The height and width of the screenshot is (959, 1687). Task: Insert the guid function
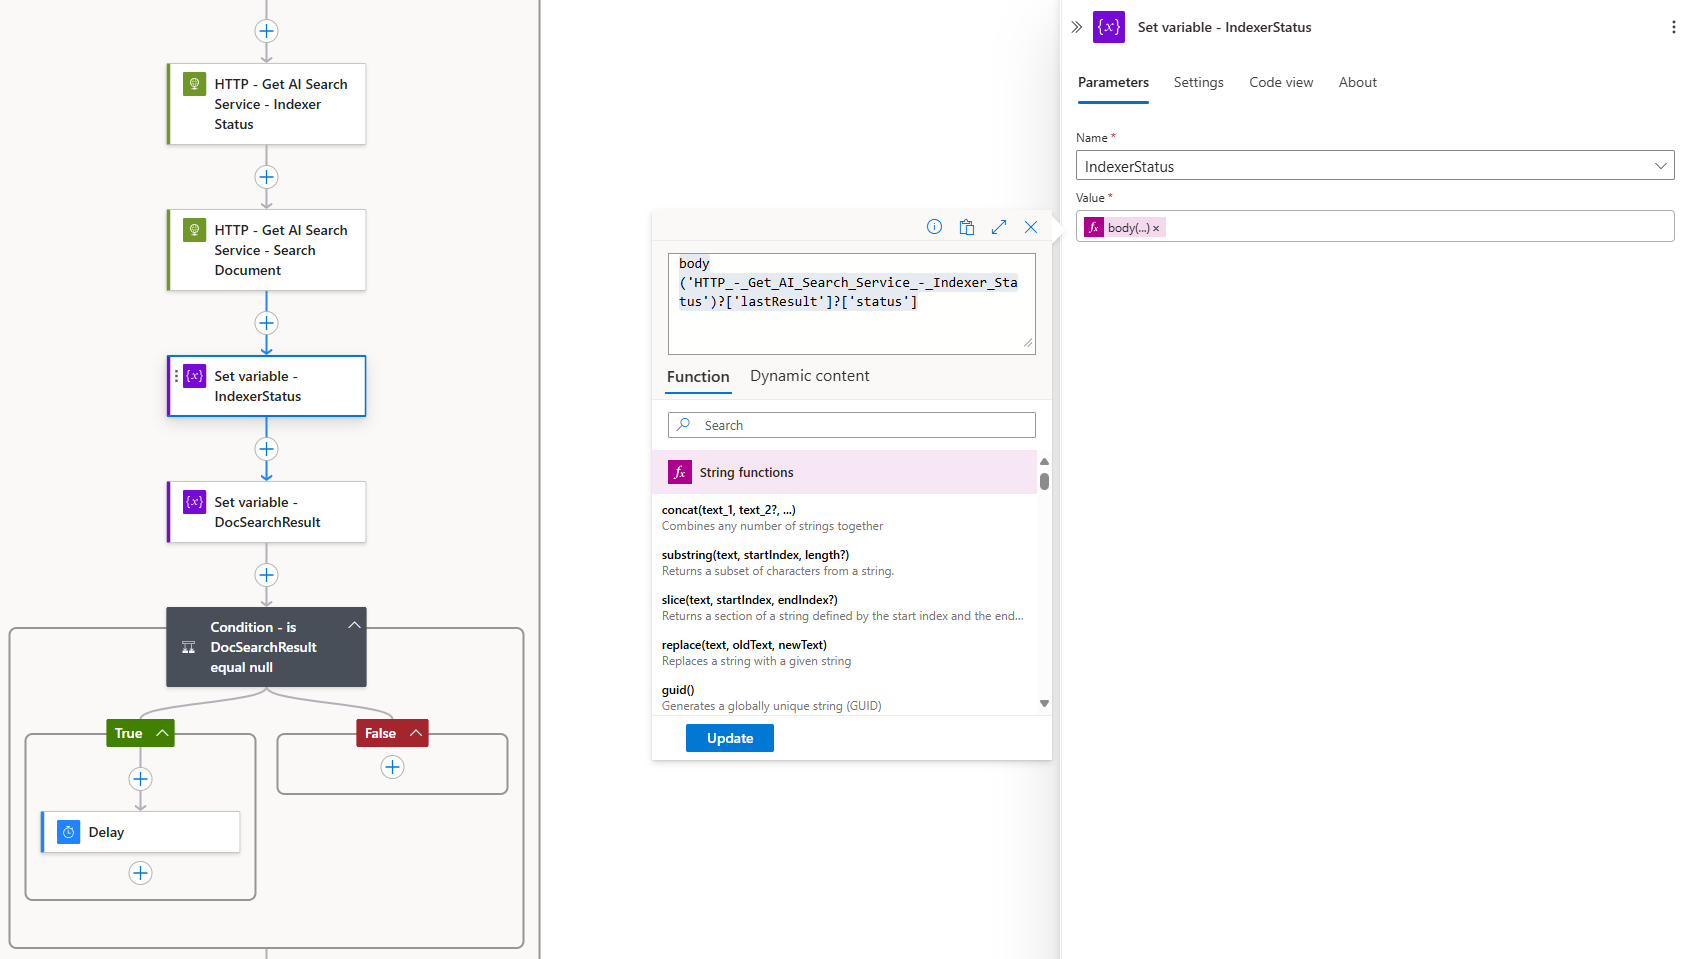tap(844, 698)
